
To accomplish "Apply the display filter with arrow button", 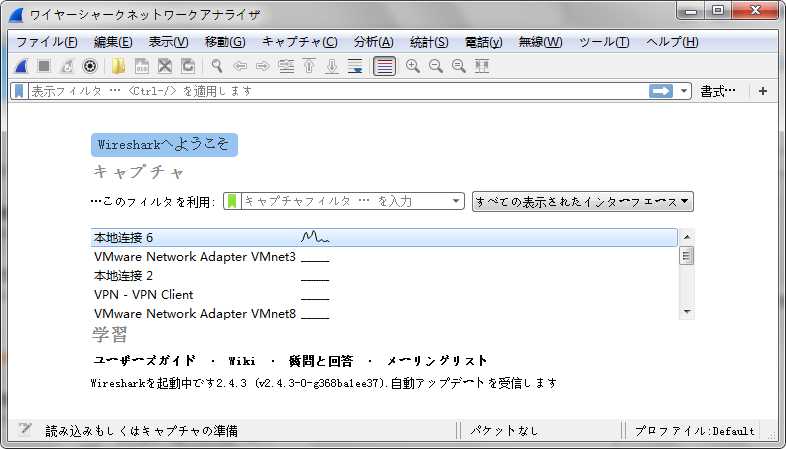I will pyautogui.click(x=661, y=91).
